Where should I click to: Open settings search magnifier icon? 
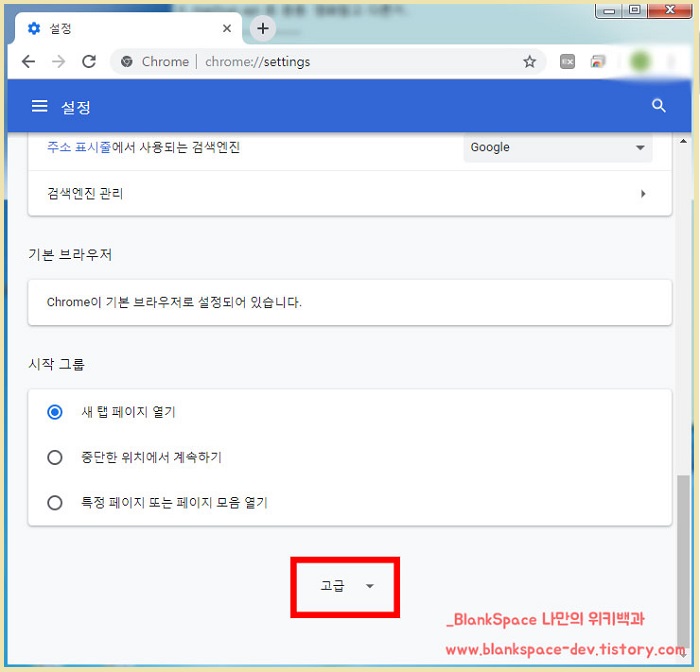point(659,106)
